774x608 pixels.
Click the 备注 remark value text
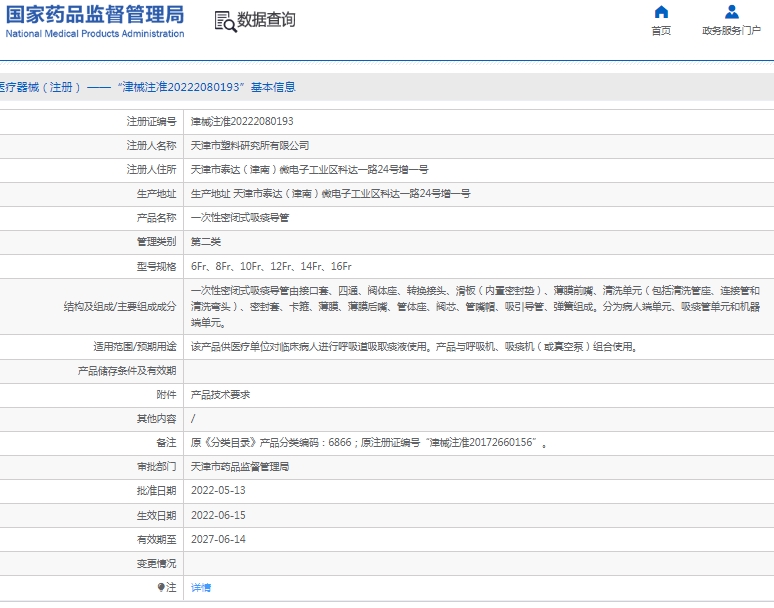pos(369,443)
